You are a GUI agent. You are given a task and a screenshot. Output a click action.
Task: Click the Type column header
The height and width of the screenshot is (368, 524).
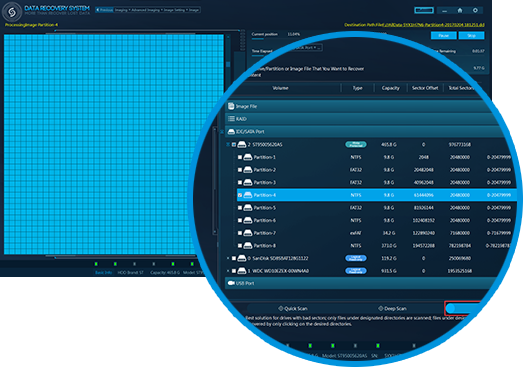click(357, 88)
